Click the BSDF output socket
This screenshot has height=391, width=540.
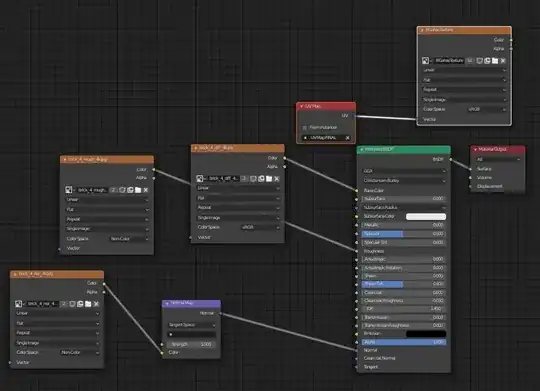[x=450, y=160]
